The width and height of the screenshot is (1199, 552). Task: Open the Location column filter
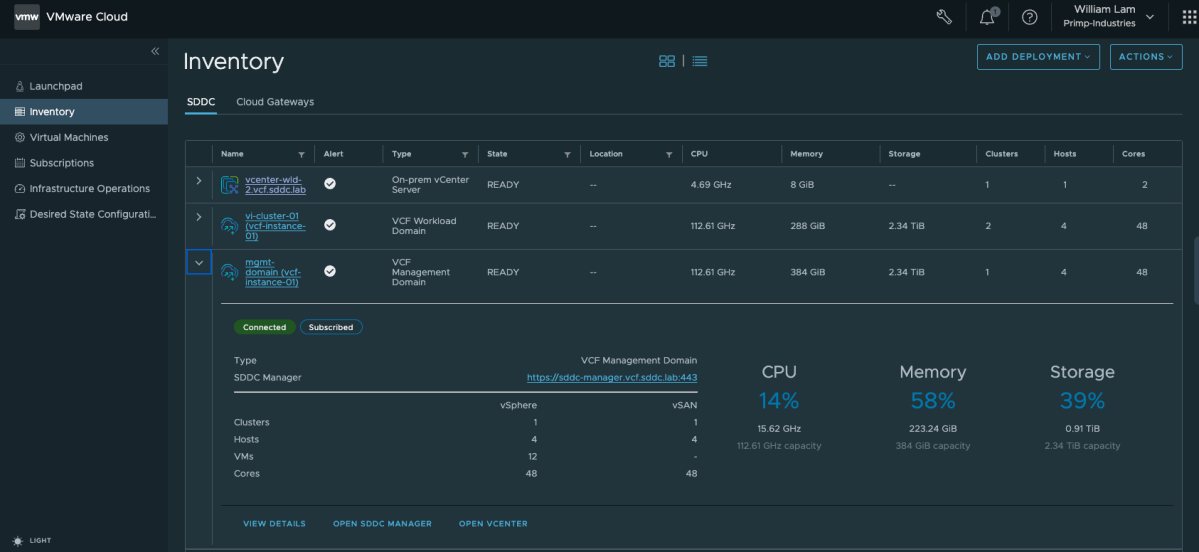(x=669, y=154)
